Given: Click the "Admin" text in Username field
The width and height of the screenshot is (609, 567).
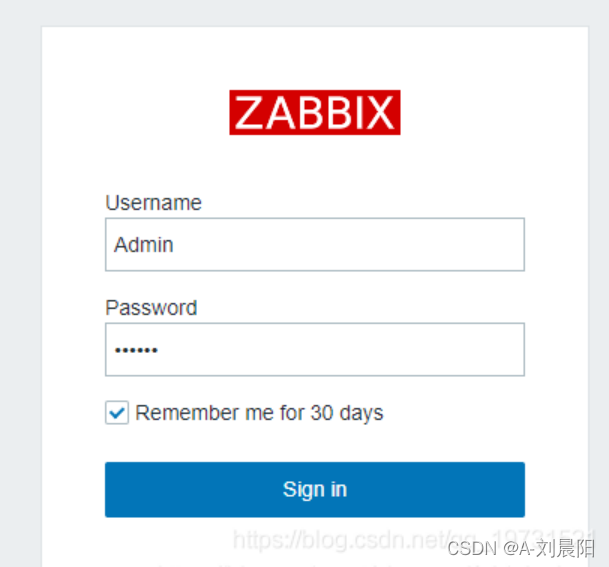Looking at the screenshot, I should (x=144, y=245).
